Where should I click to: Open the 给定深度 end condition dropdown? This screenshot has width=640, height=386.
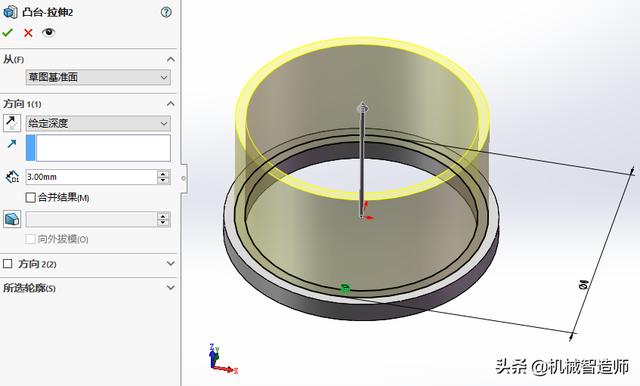click(x=98, y=123)
